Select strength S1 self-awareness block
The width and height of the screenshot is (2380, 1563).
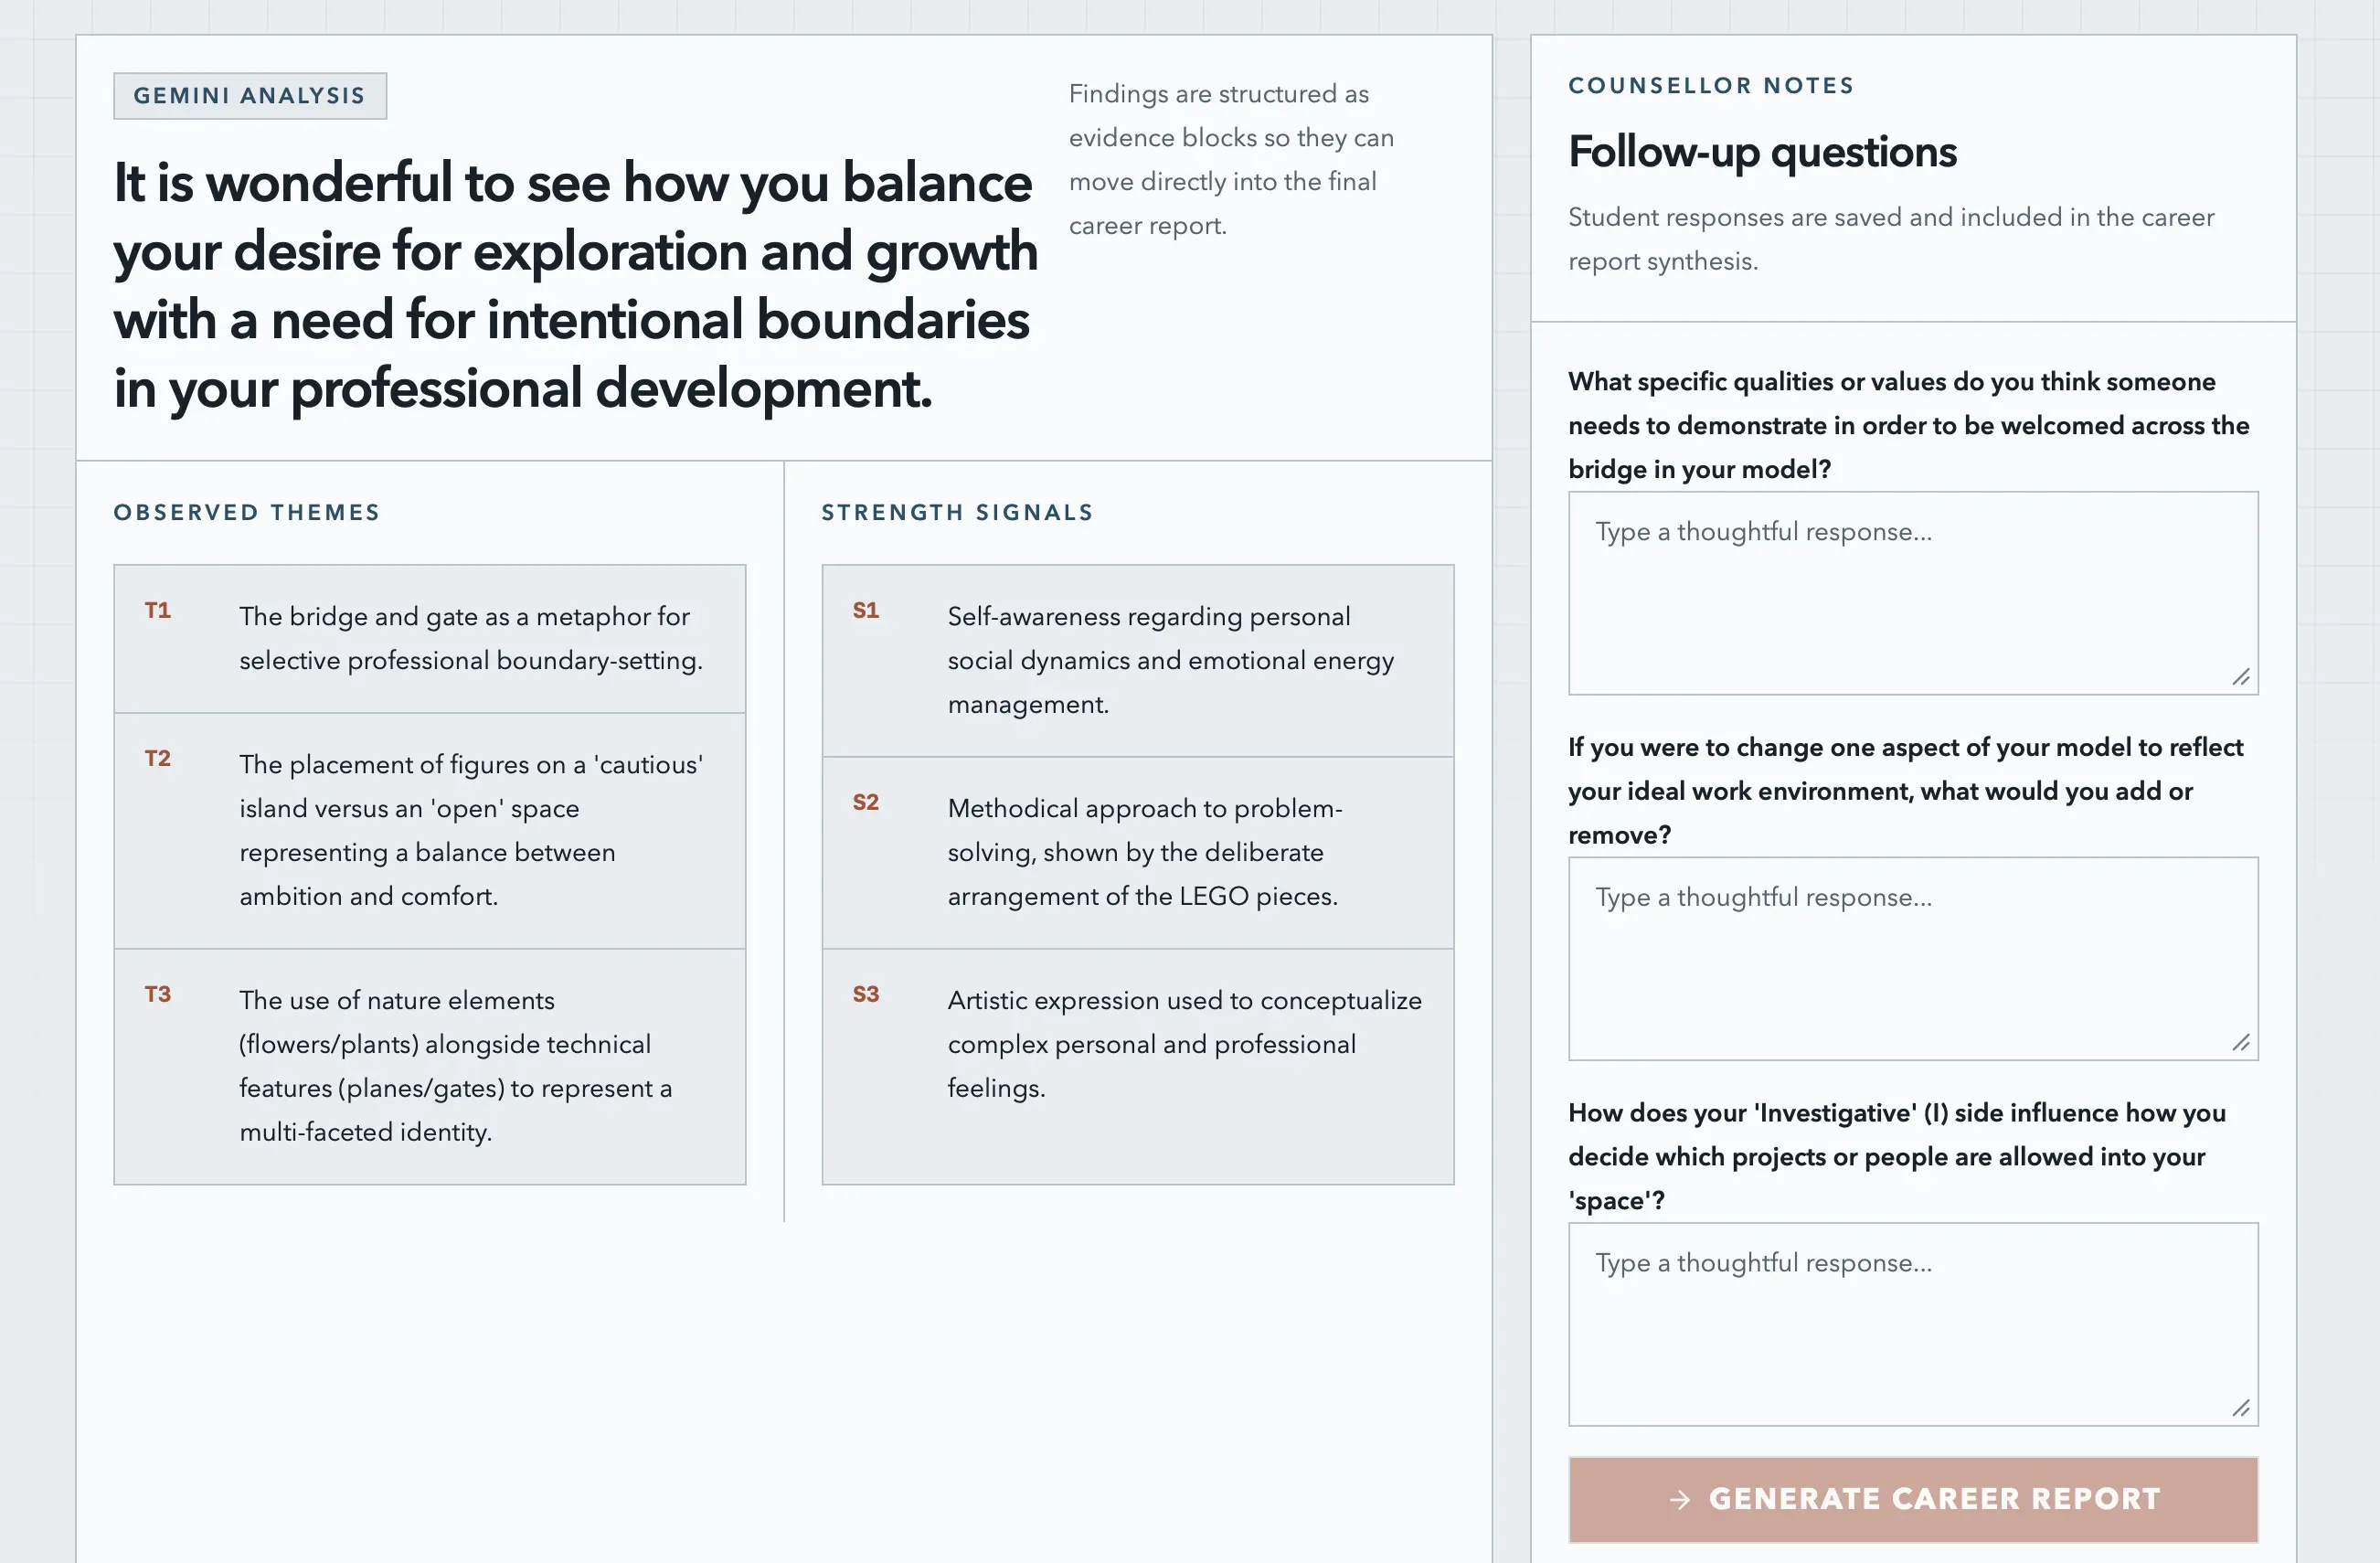coord(1138,660)
